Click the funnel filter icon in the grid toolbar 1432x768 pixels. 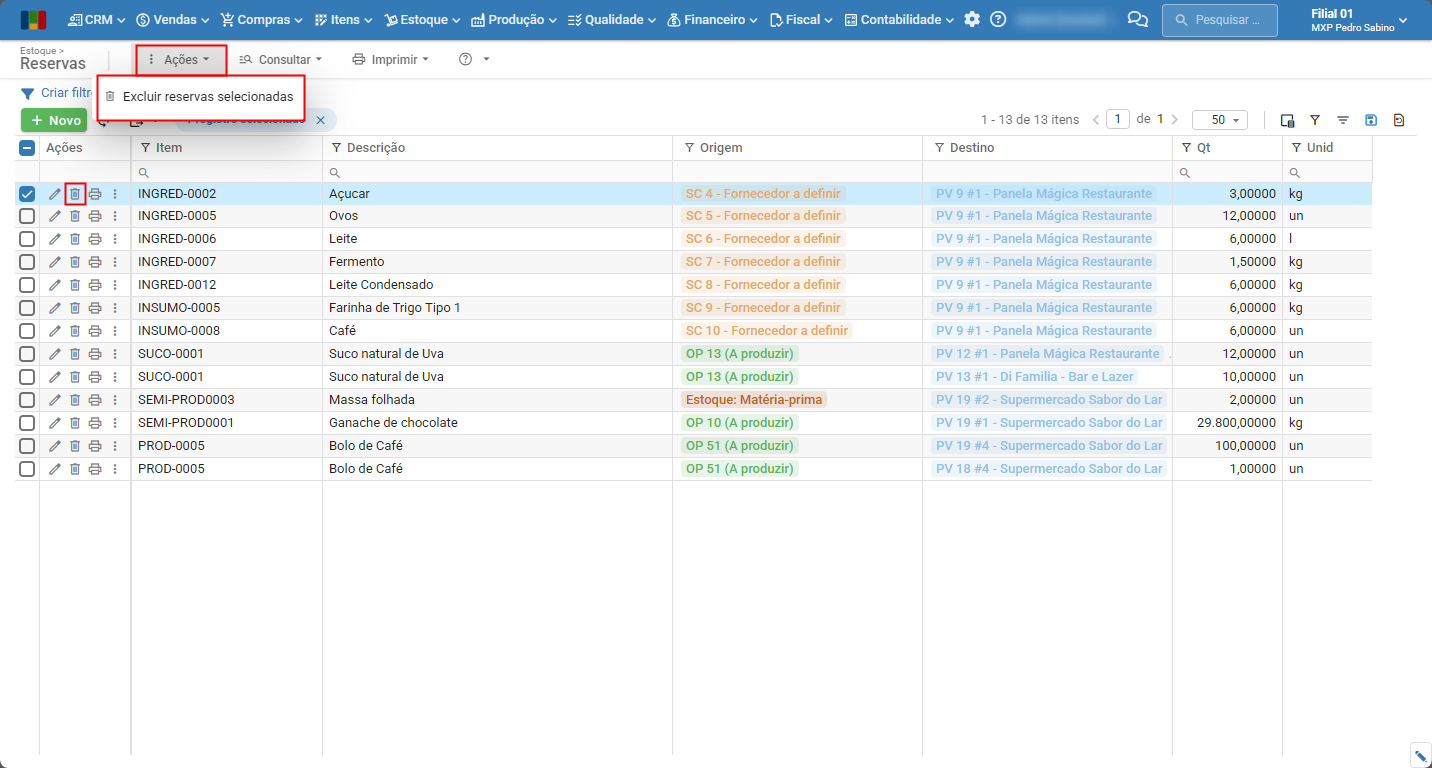tap(1315, 120)
